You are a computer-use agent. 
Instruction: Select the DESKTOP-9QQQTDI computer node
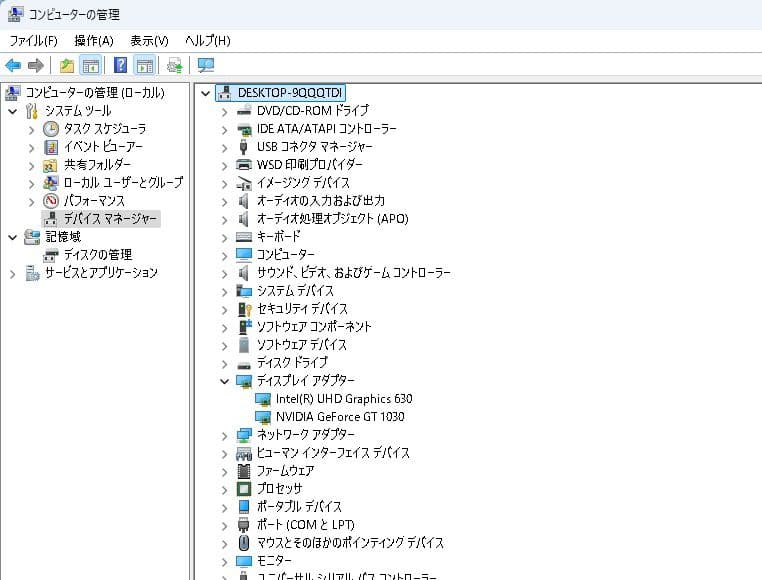[290, 92]
